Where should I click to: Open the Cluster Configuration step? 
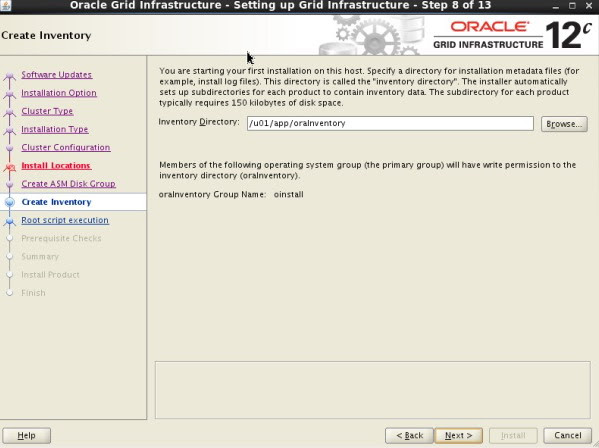(x=66, y=147)
